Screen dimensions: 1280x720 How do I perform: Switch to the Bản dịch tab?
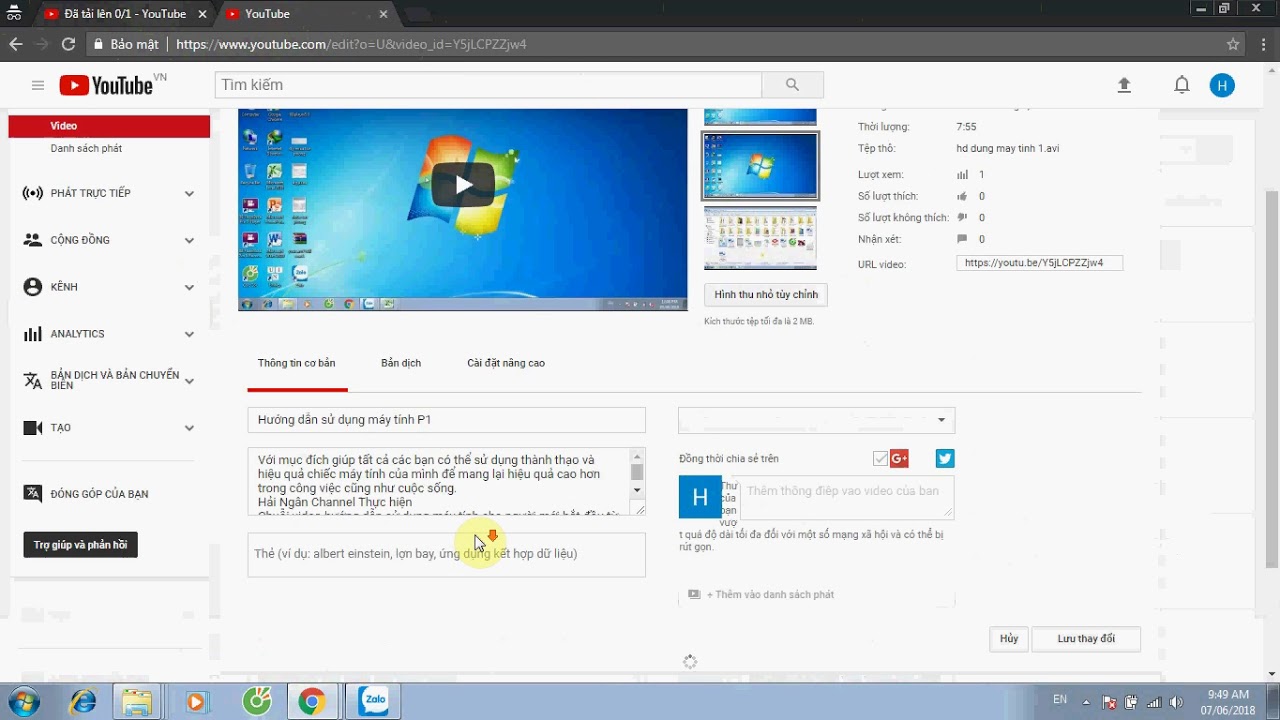(x=401, y=363)
